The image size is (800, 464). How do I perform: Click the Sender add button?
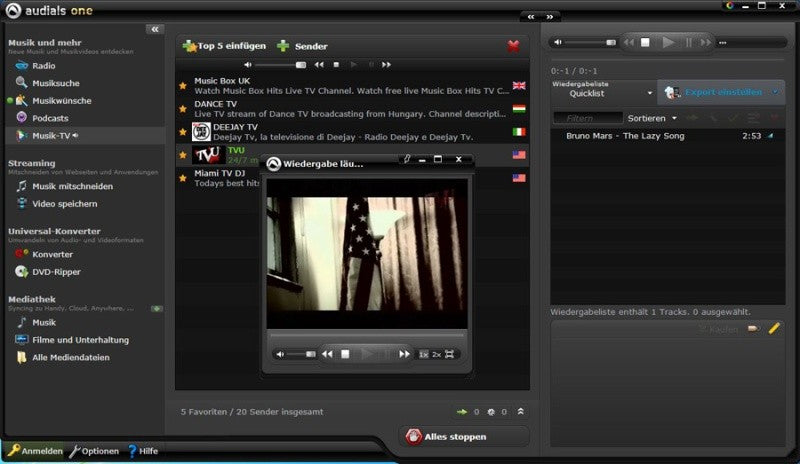point(302,46)
